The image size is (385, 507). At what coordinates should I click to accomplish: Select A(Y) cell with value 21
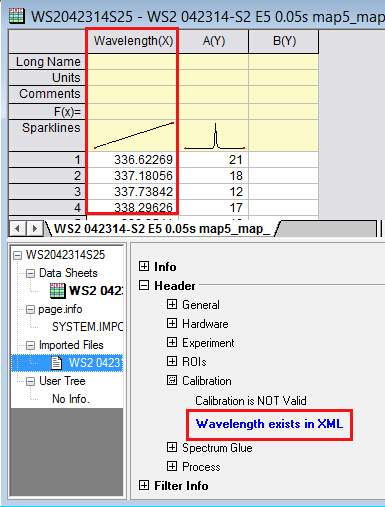[214, 160]
